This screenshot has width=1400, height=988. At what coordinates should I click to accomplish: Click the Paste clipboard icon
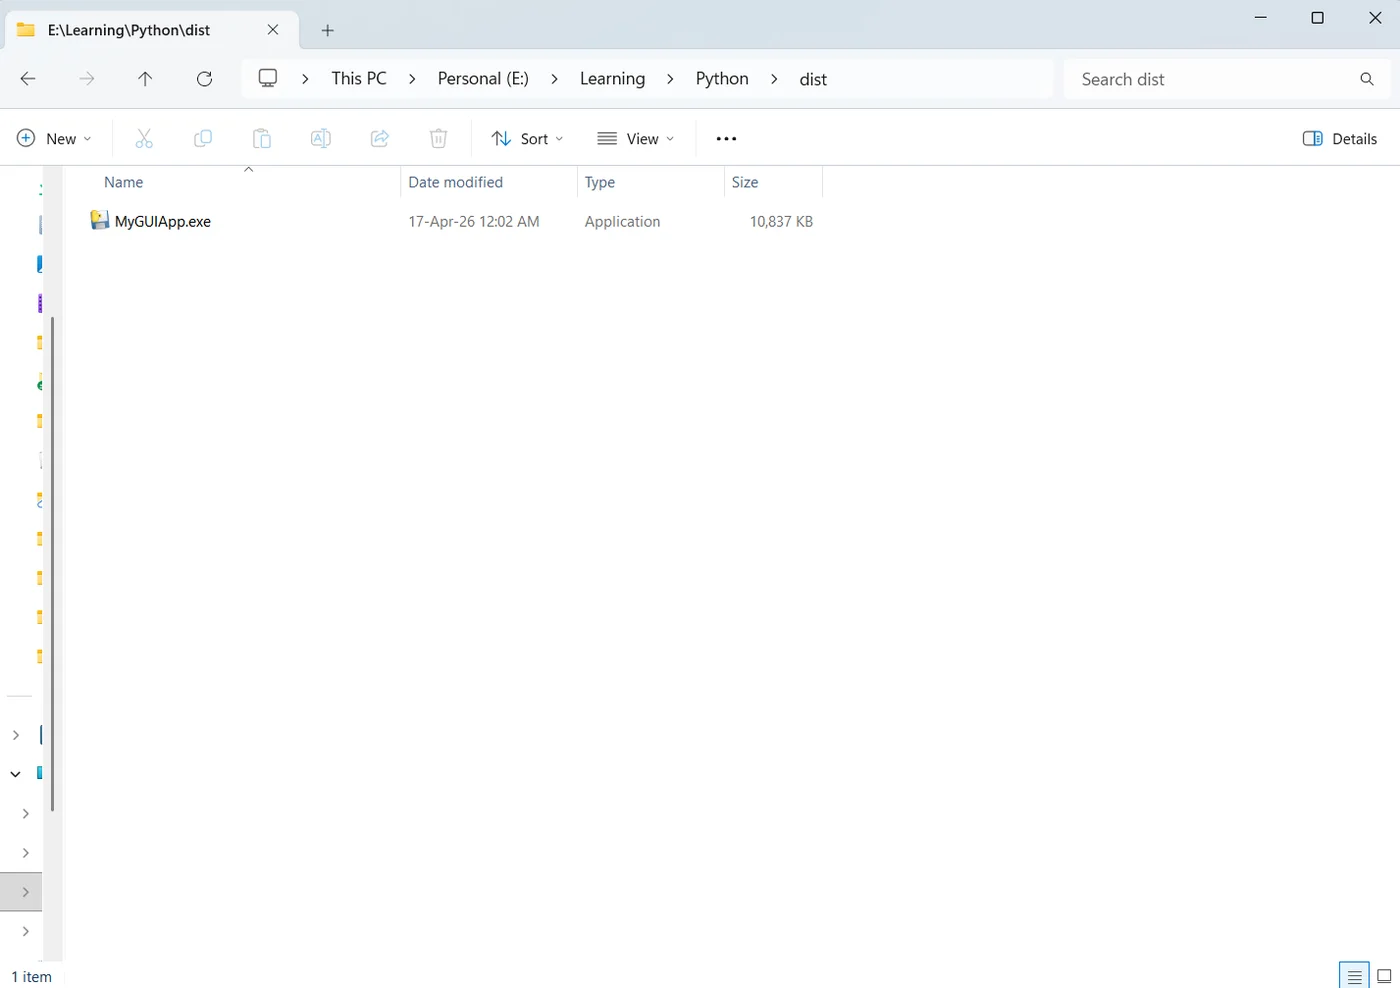[x=262, y=139]
